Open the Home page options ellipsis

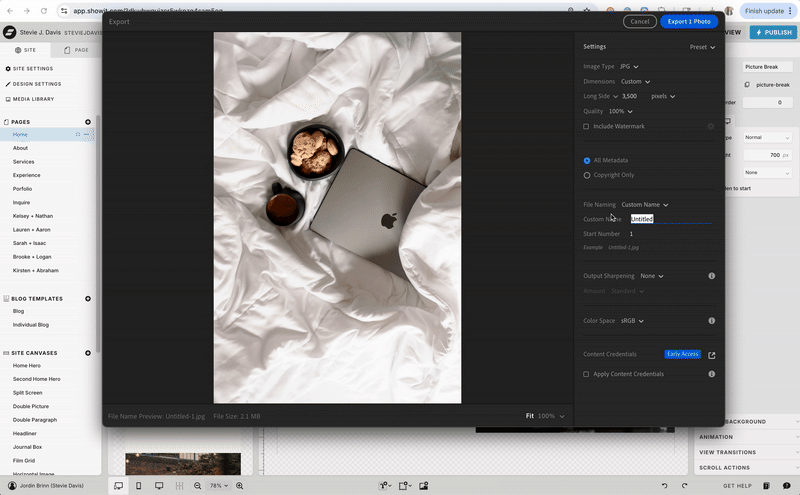click(86, 134)
